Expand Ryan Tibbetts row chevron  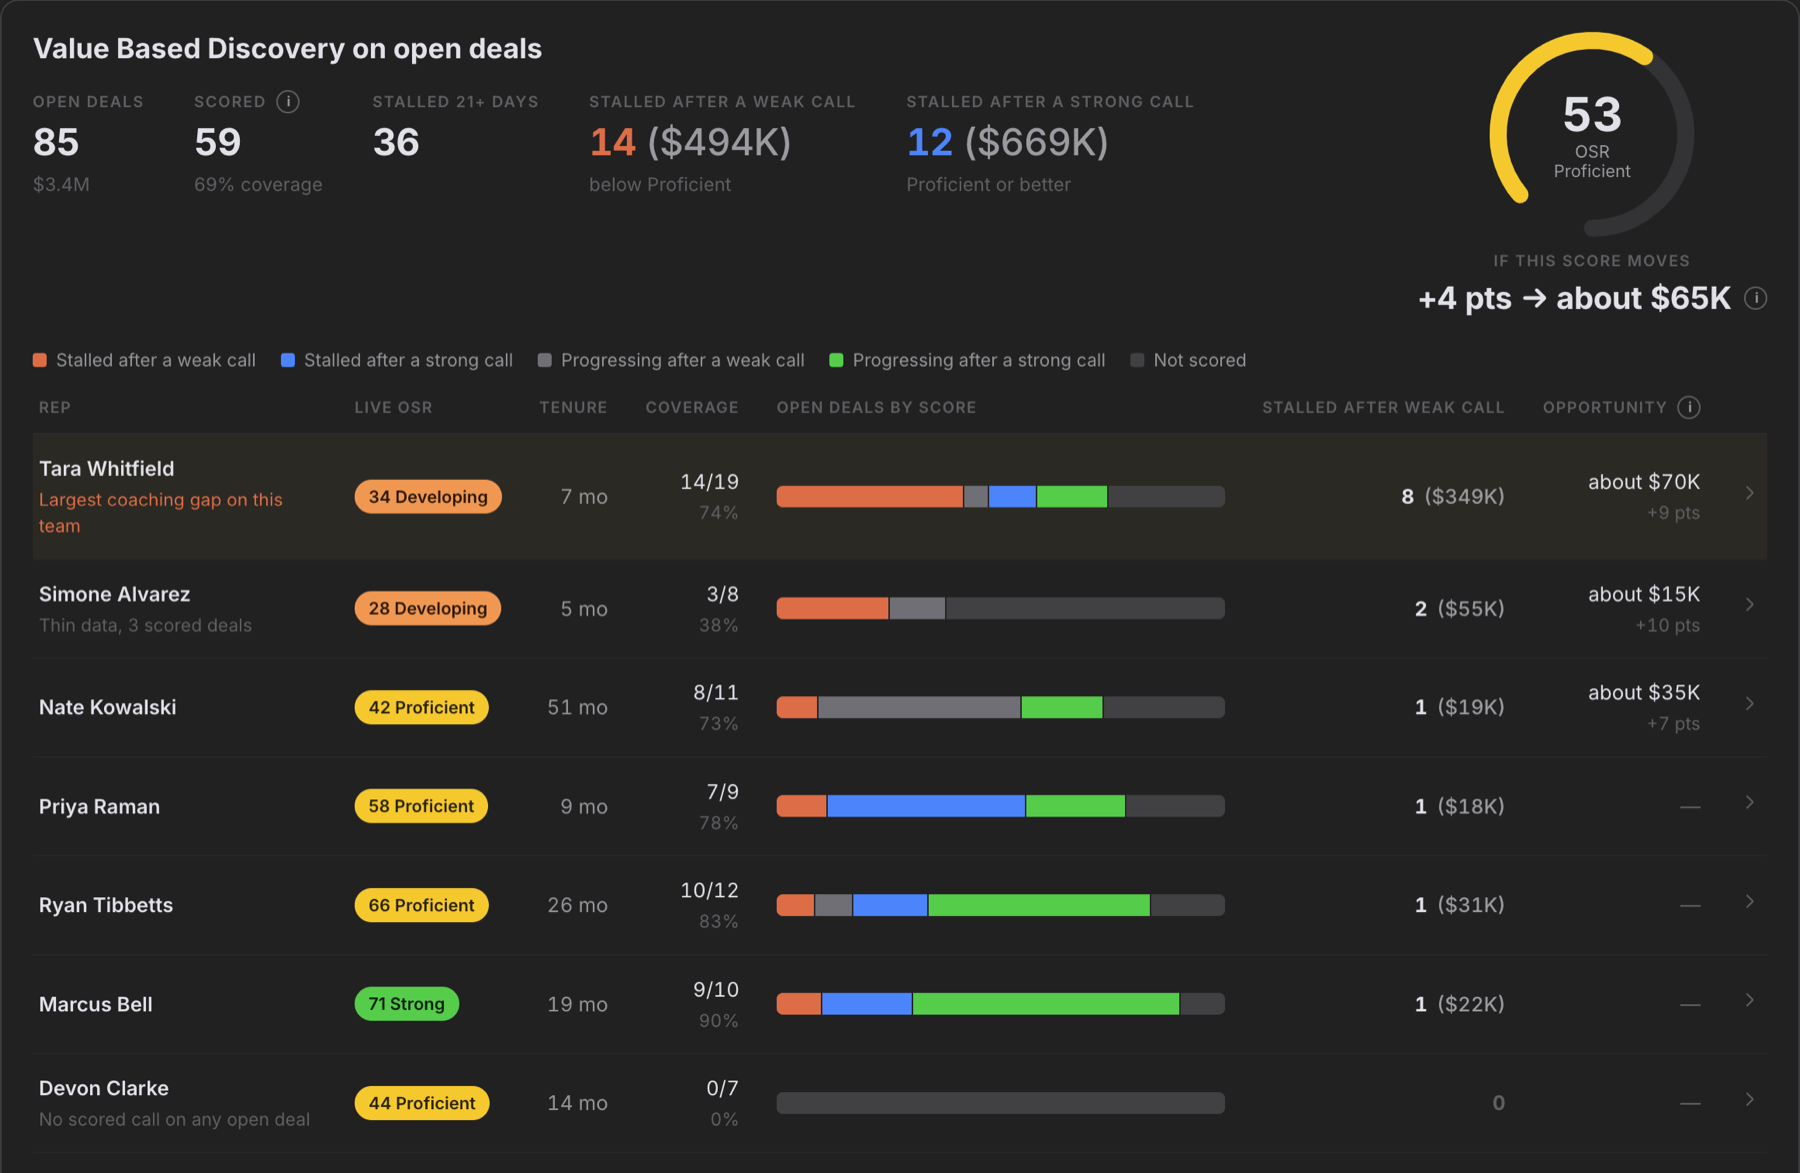(1750, 901)
